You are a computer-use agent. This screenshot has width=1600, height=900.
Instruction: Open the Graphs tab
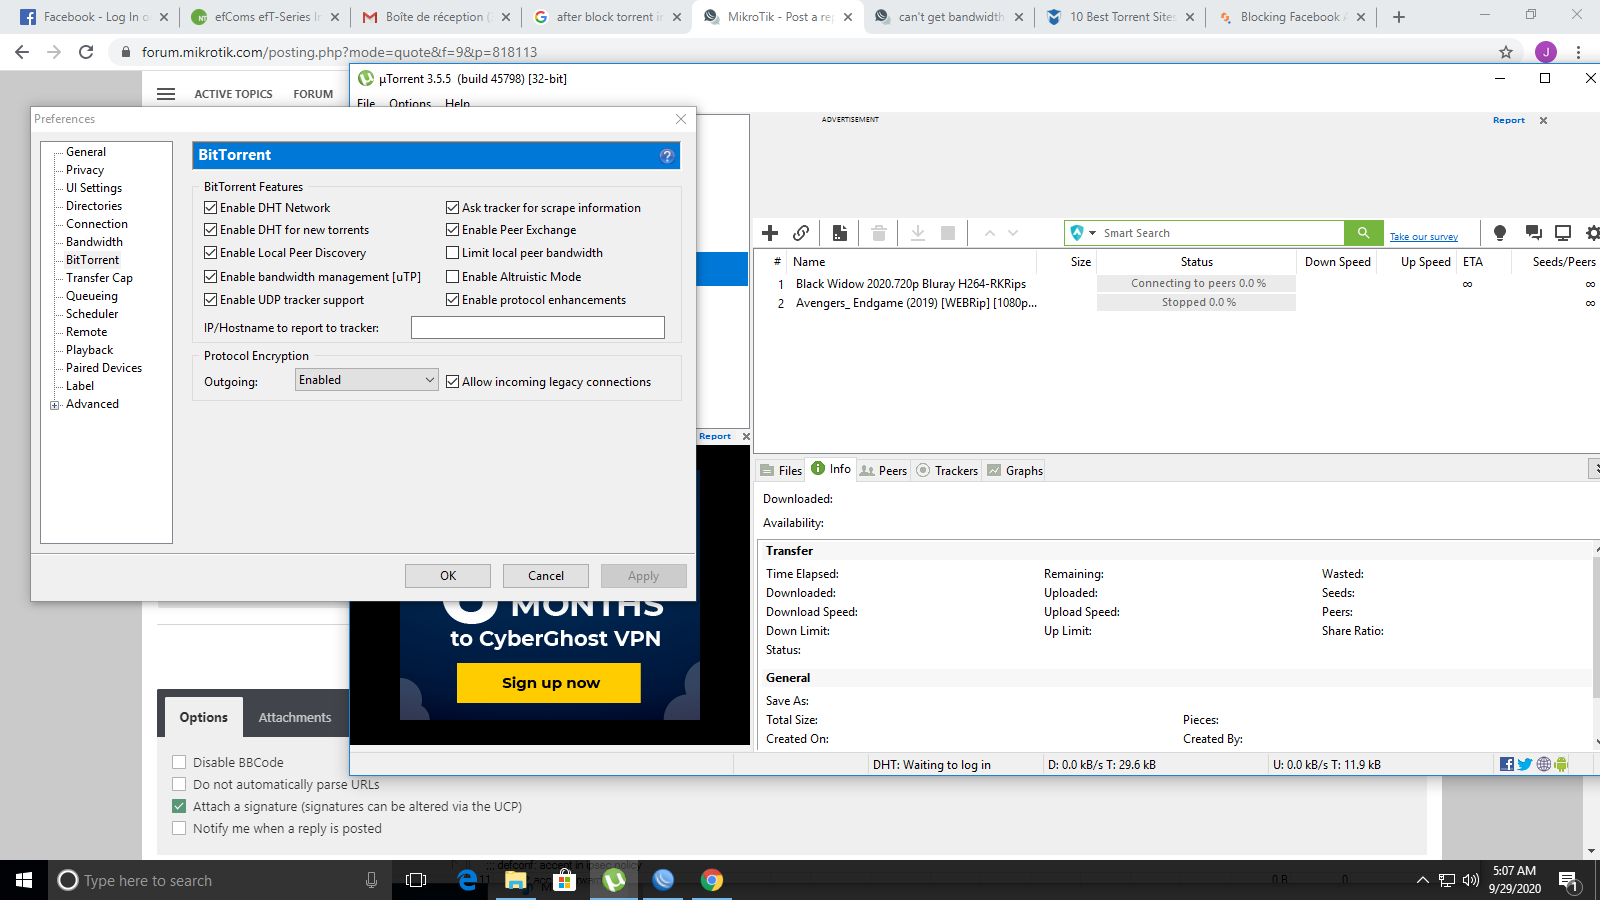click(x=1015, y=471)
